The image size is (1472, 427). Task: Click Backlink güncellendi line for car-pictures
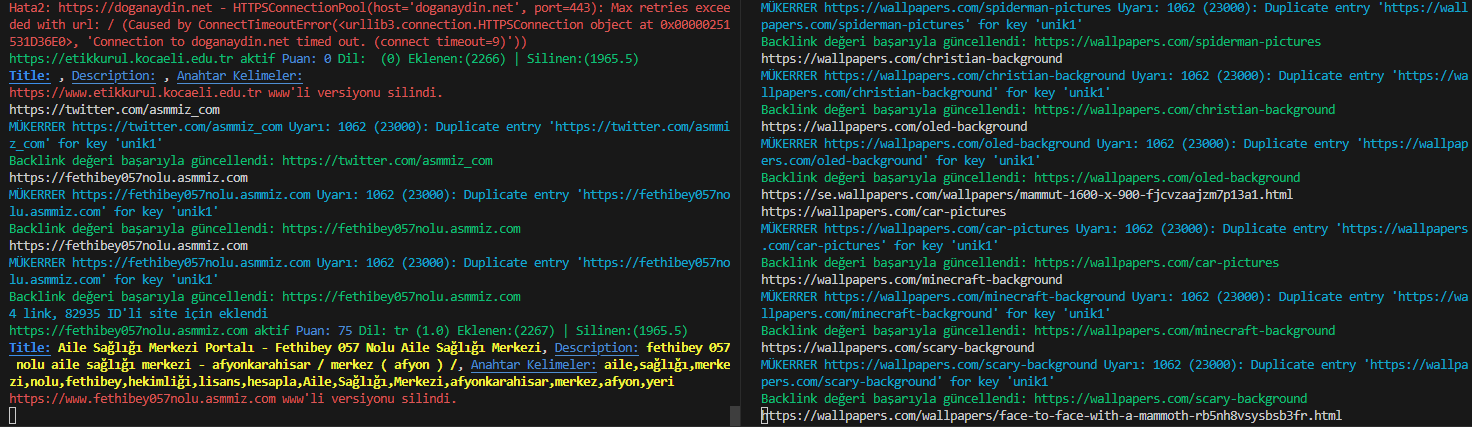click(1020, 262)
